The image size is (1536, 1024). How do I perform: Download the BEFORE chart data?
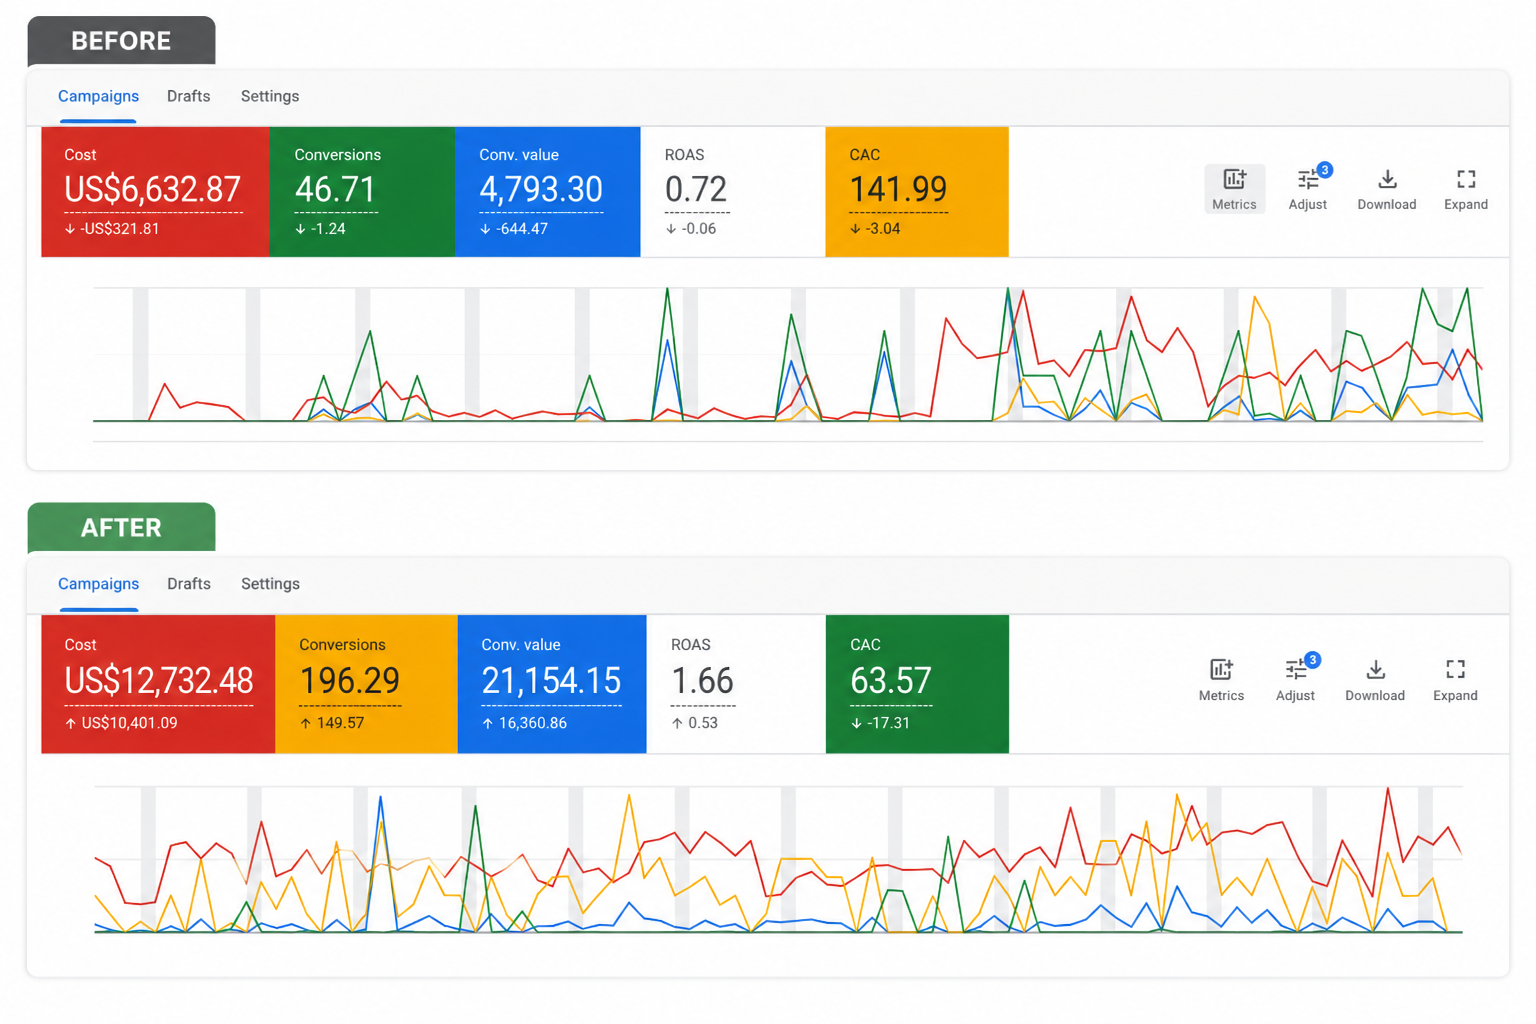coord(1387,189)
